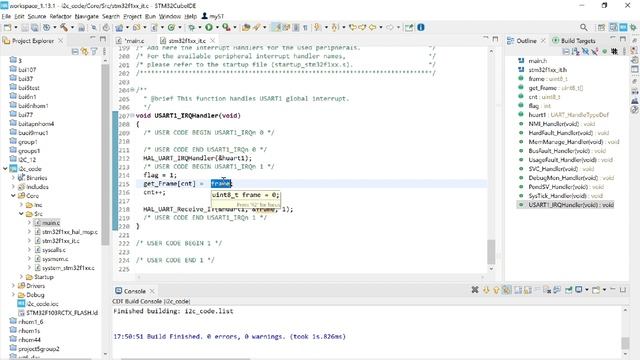Expand the Debug folder
This screenshot has height=360, width=640.
tap(13, 295)
